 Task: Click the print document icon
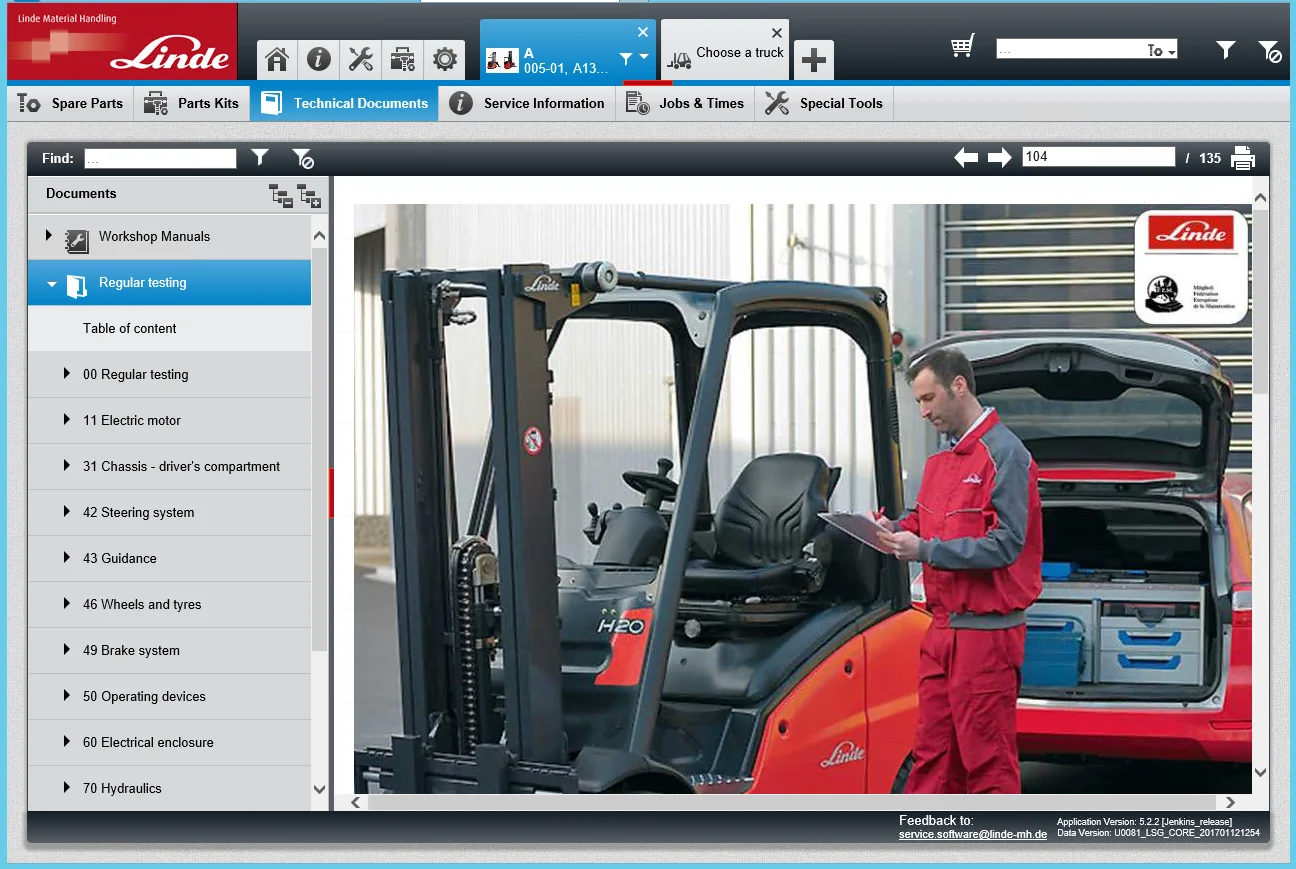[1242, 158]
